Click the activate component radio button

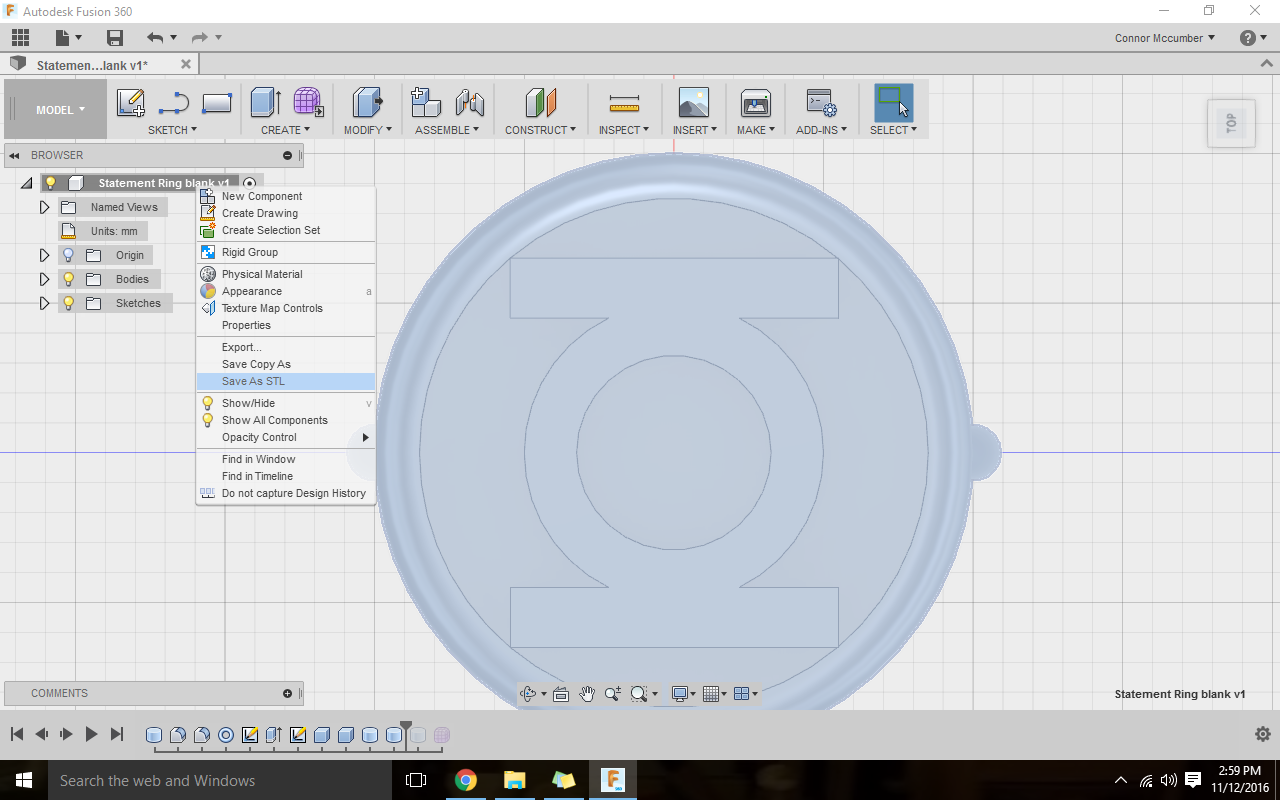(x=249, y=183)
